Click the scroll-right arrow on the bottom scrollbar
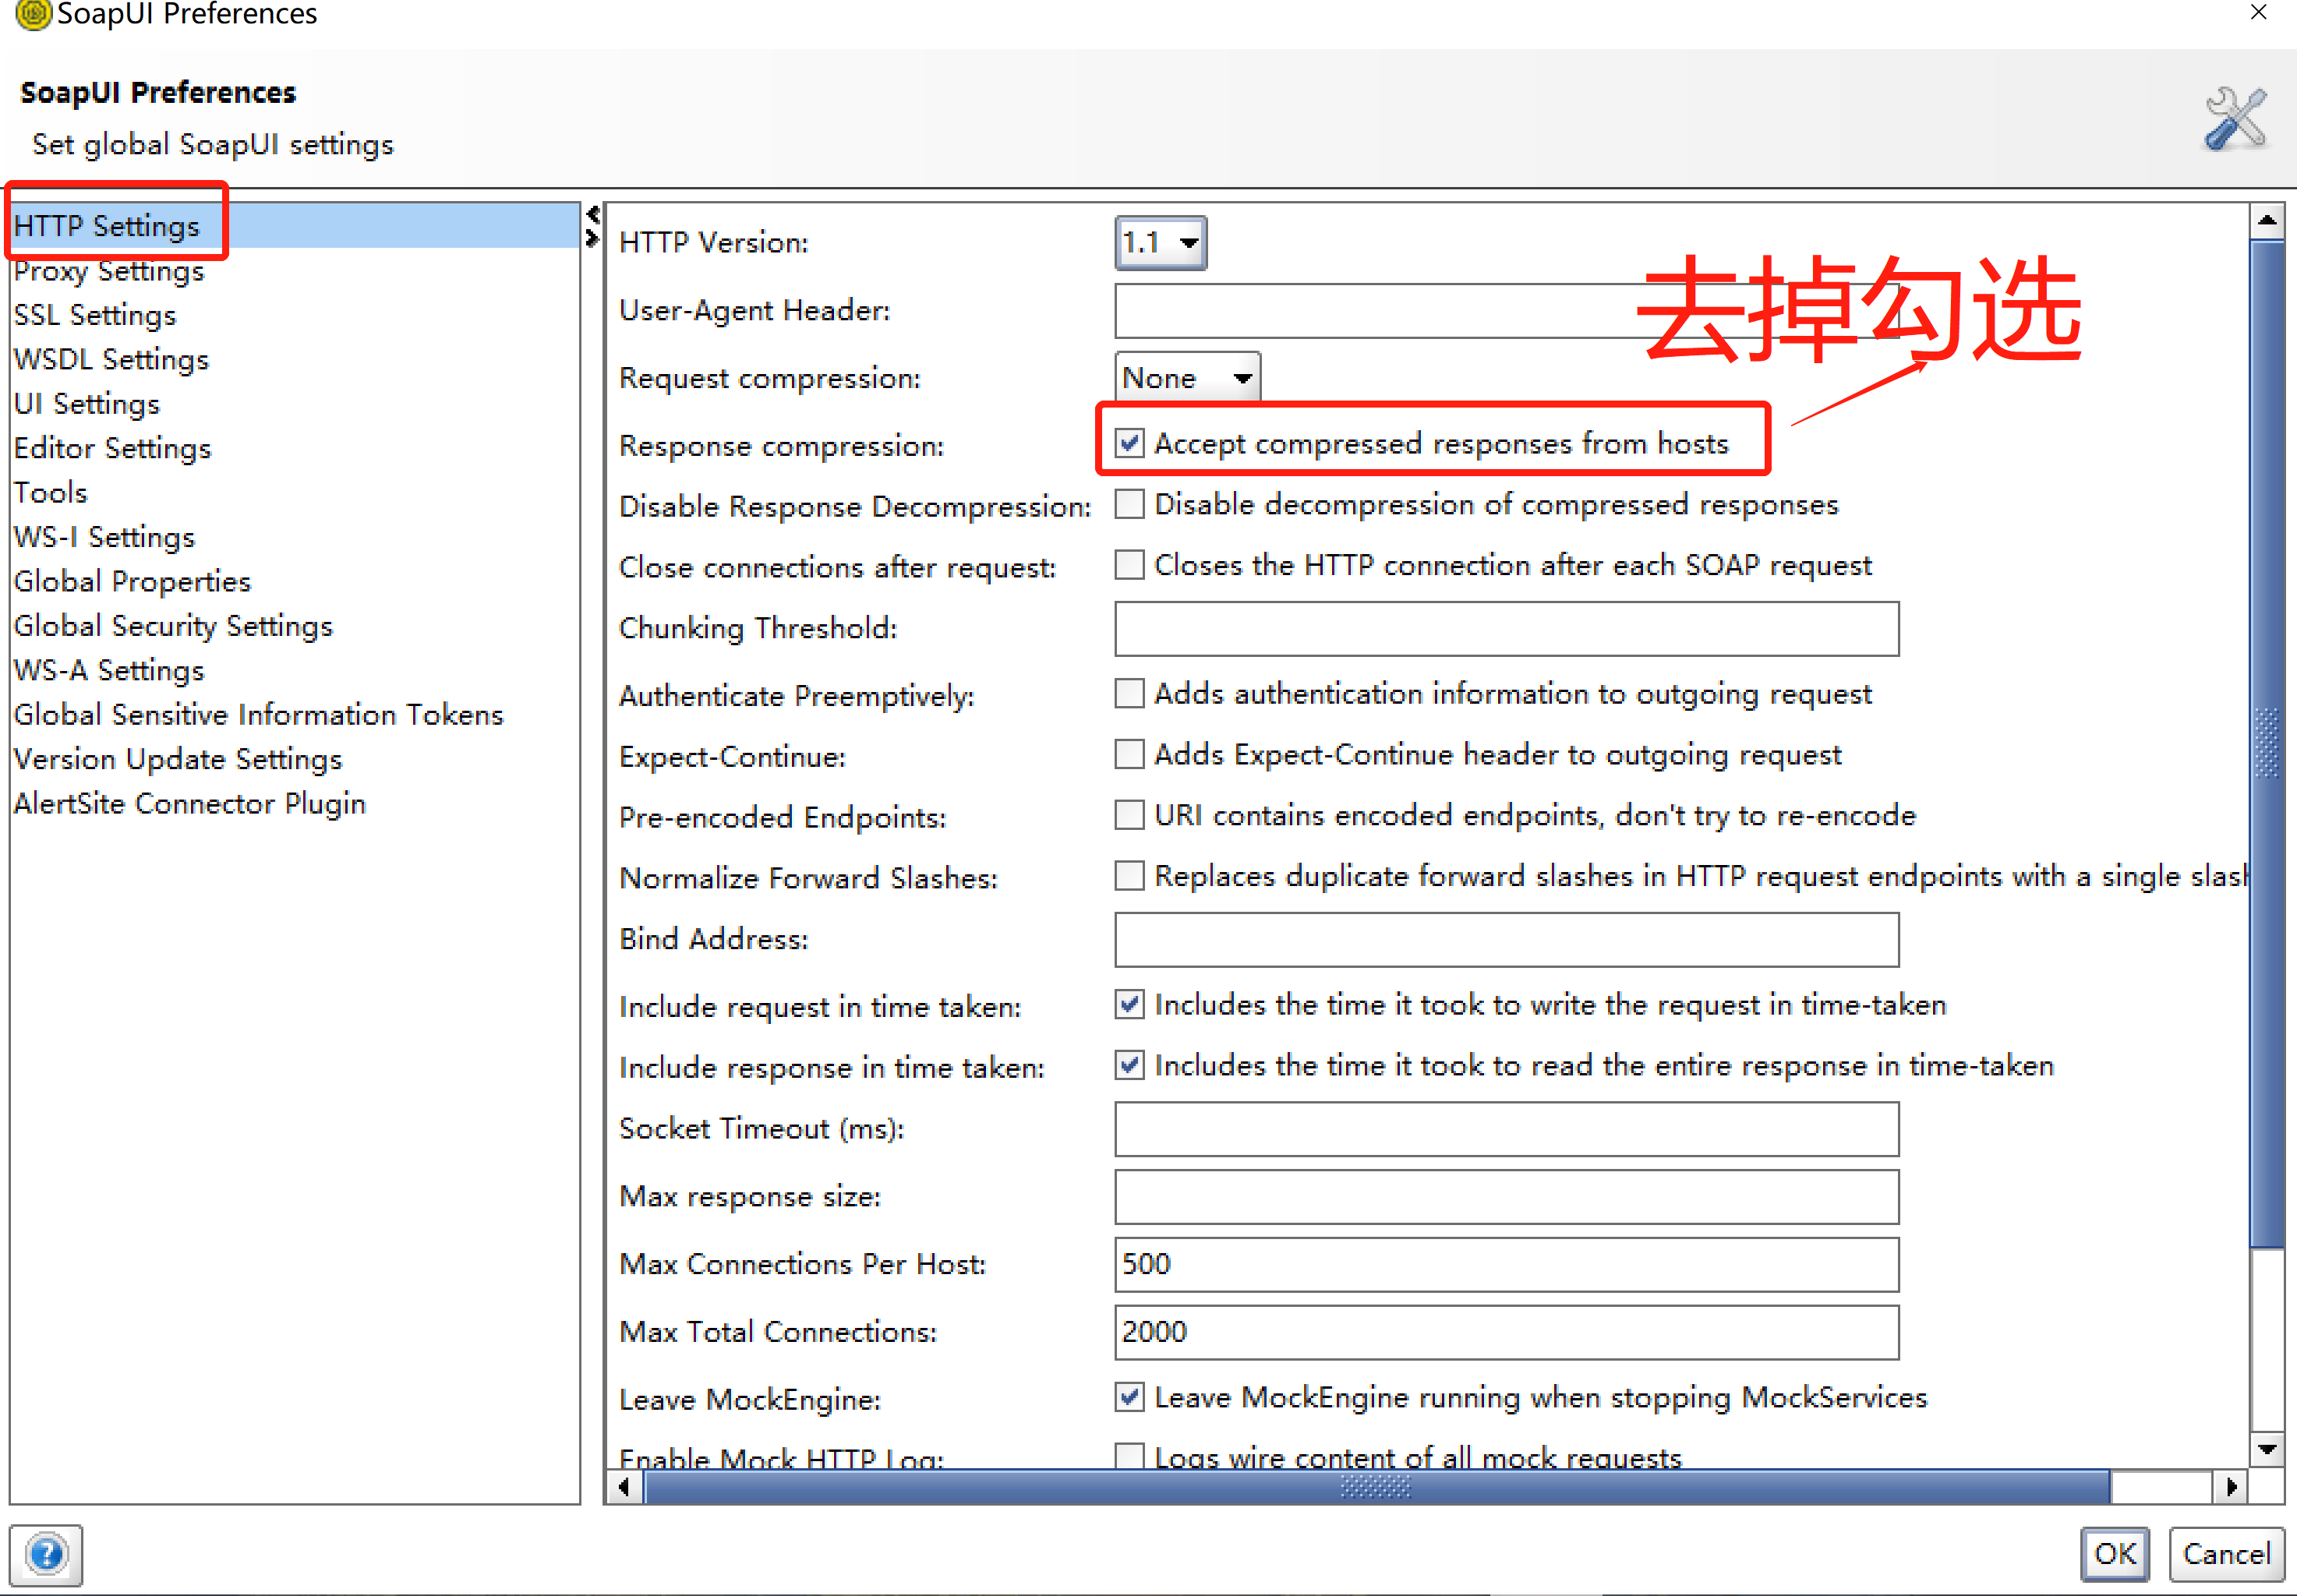 pyautogui.click(x=2234, y=1487)
